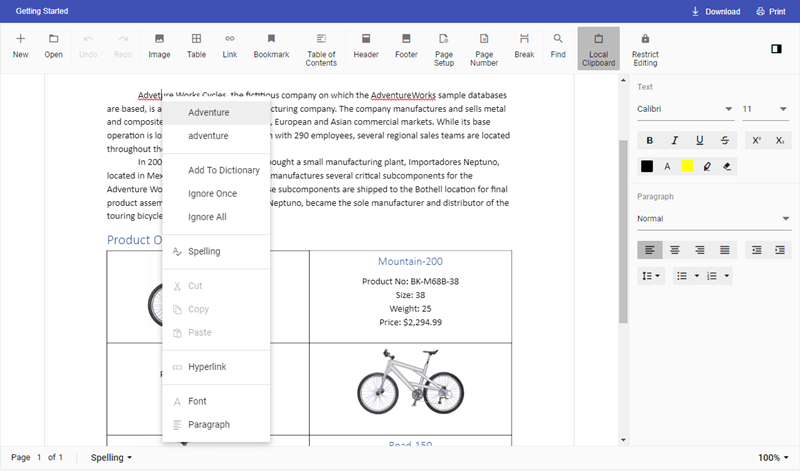
Task: Expand the Spelling dropdown in status bar
Action: pos(111,458)
